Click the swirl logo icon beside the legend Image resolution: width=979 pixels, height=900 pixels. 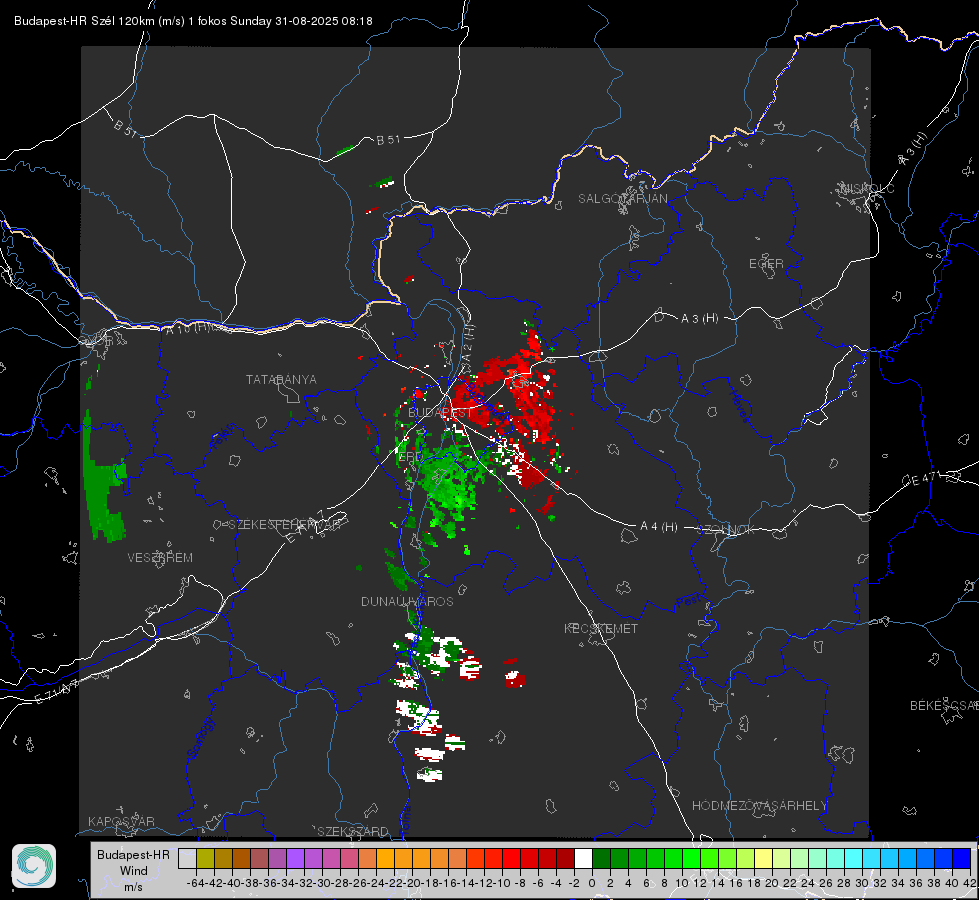(x=34, y=866)
